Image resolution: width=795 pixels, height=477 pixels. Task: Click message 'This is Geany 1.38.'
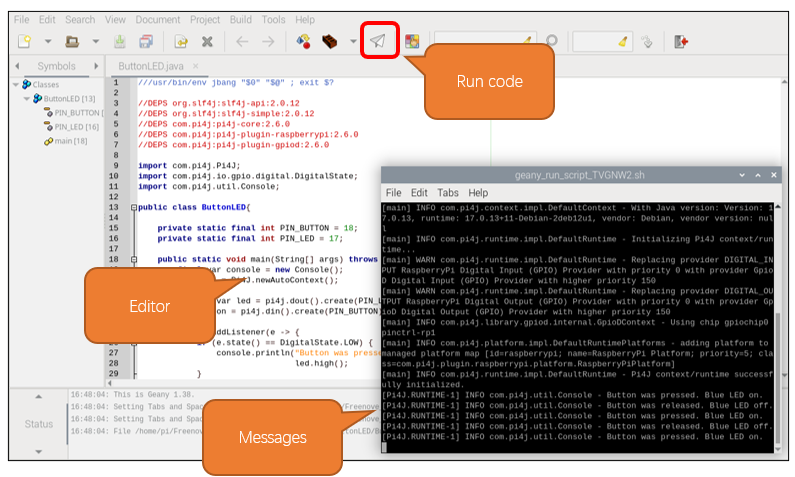[x=154, y=394]
